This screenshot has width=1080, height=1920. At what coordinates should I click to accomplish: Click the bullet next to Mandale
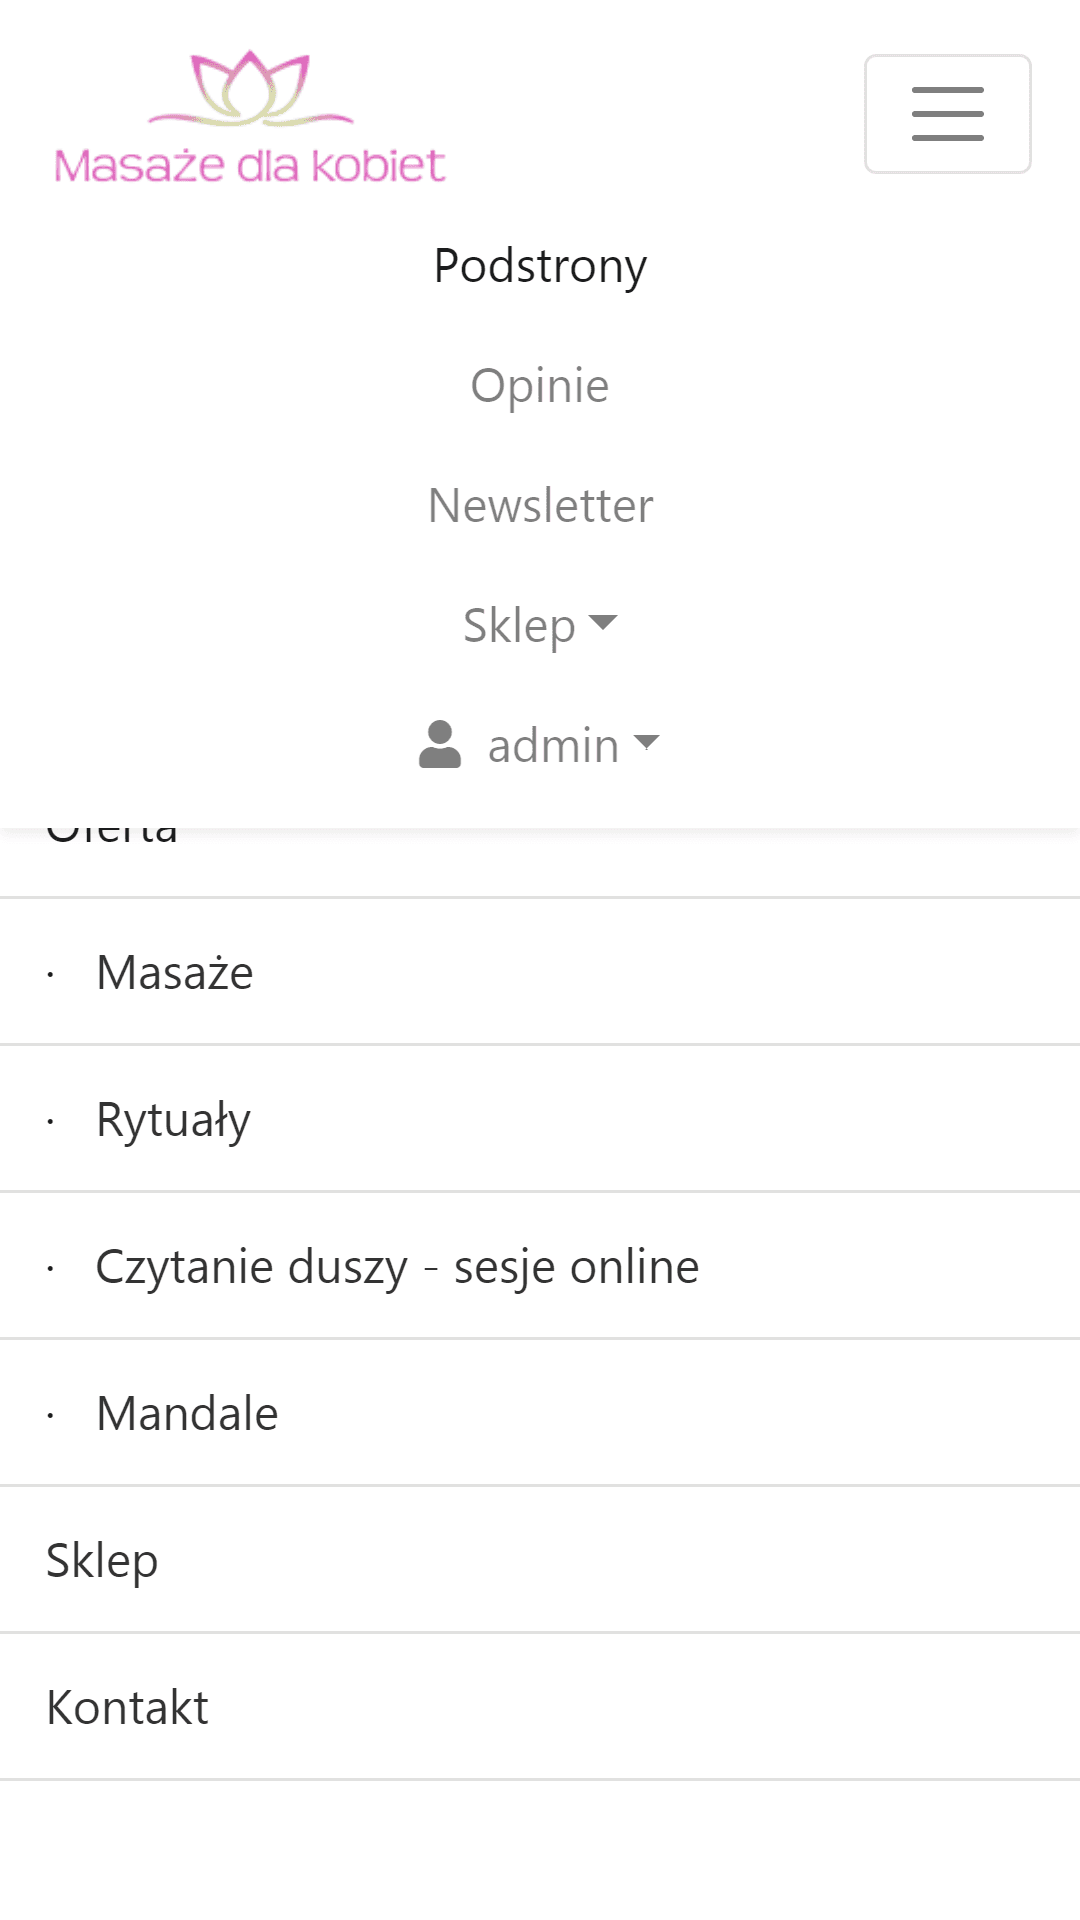(50, 1412)
